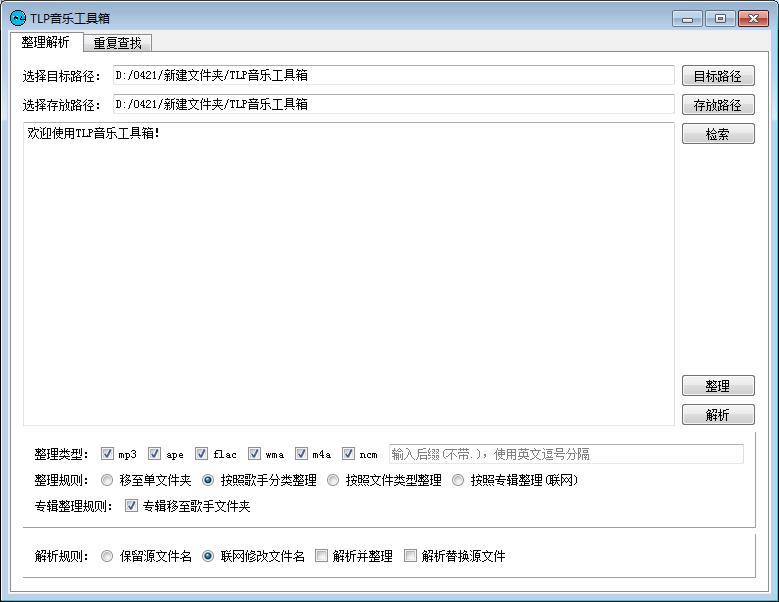Disable the ncm file type checkbox
779x602 pixels.
[348, 453]
